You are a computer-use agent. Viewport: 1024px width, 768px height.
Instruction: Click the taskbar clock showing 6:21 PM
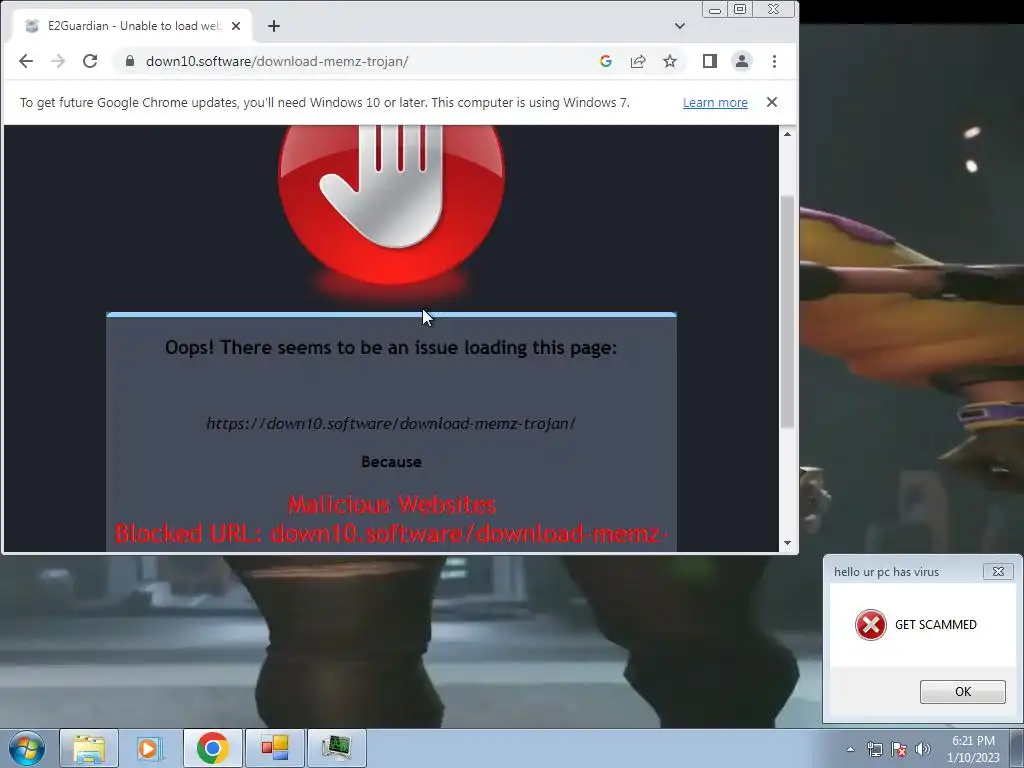973,749
